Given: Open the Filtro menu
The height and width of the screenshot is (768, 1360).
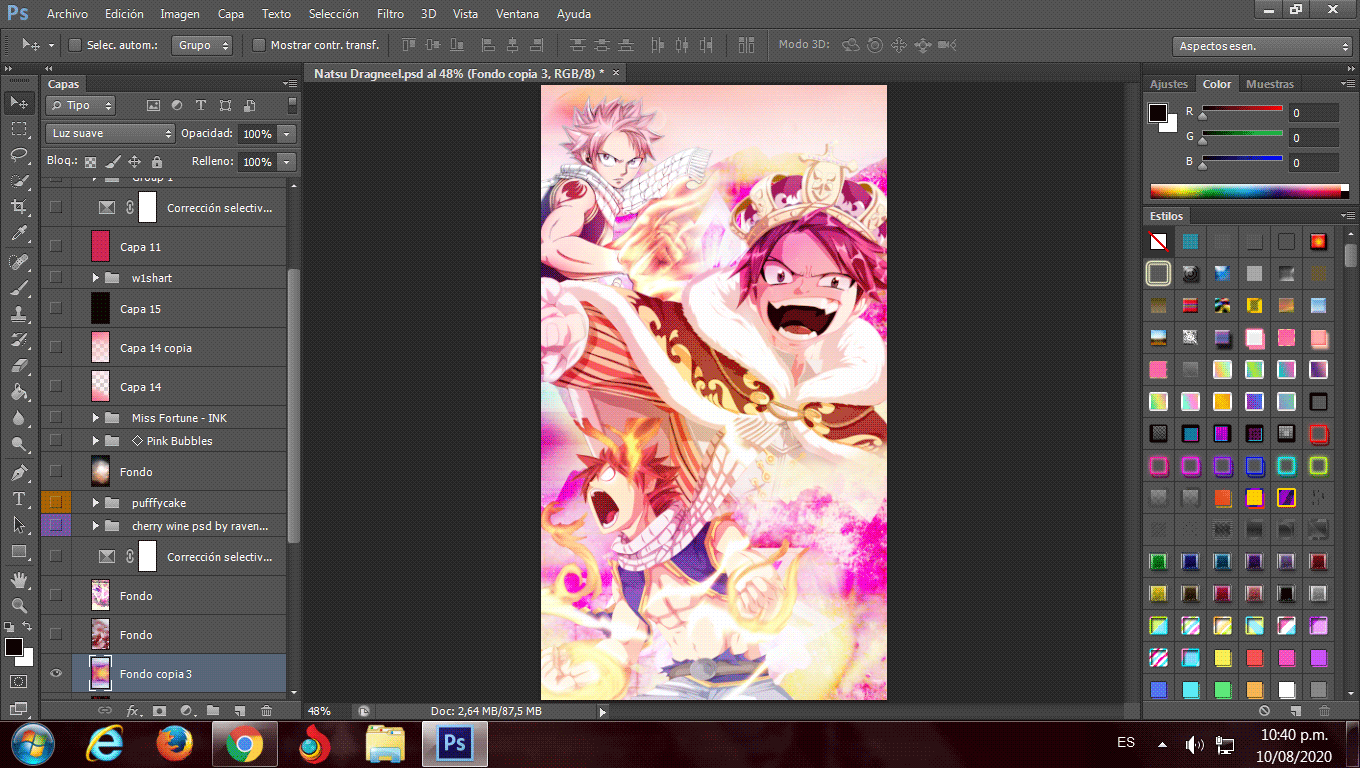Looking at the screenshot, I should coord(390,14).
